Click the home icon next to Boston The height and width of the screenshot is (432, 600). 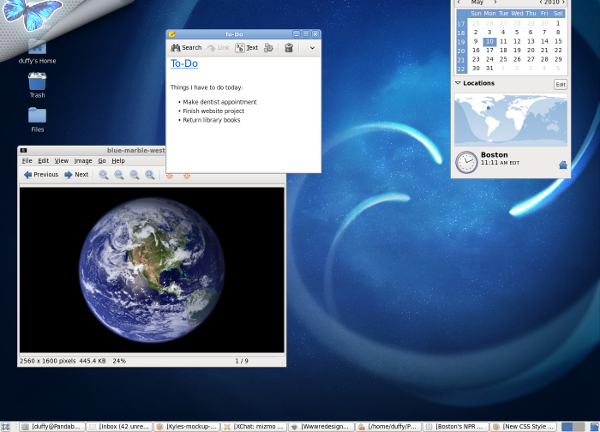[563, 165]
